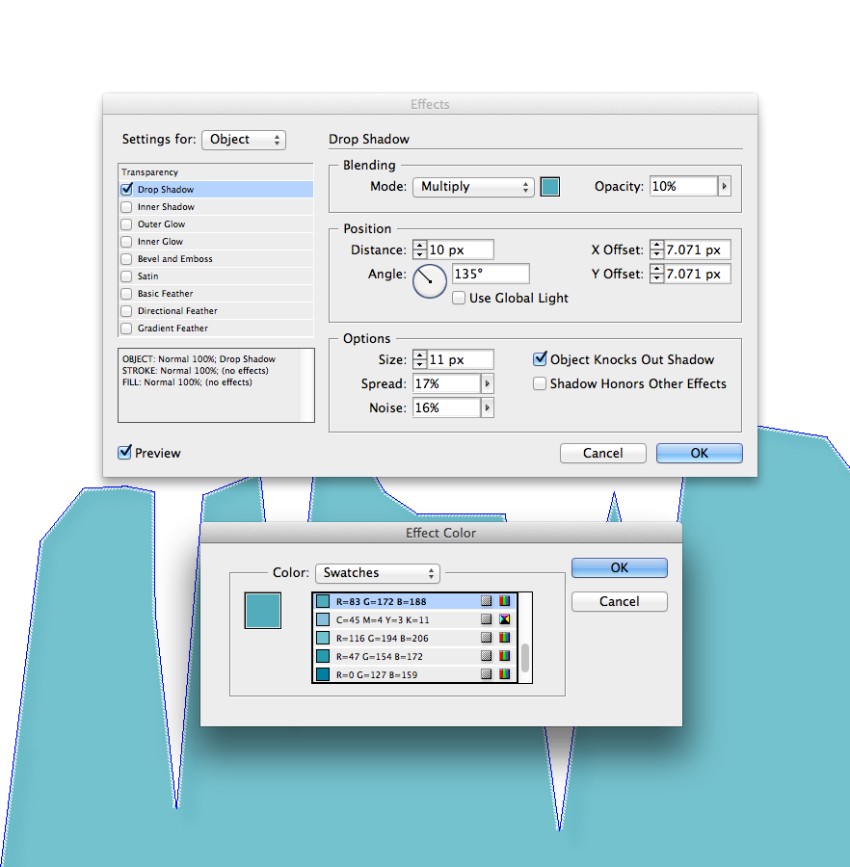Viewport: 850px width, 867px height.
Task: Select Directional Feather in effects list
Action: click(x=216, y=311)
